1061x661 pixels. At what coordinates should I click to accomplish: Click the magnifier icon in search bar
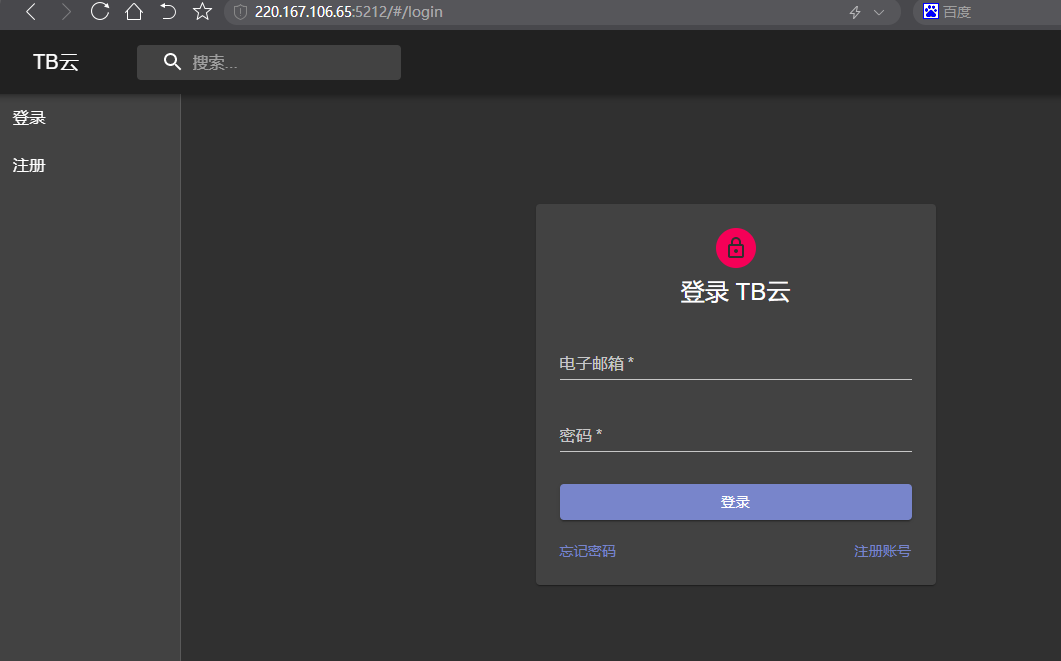coord(172,62)
